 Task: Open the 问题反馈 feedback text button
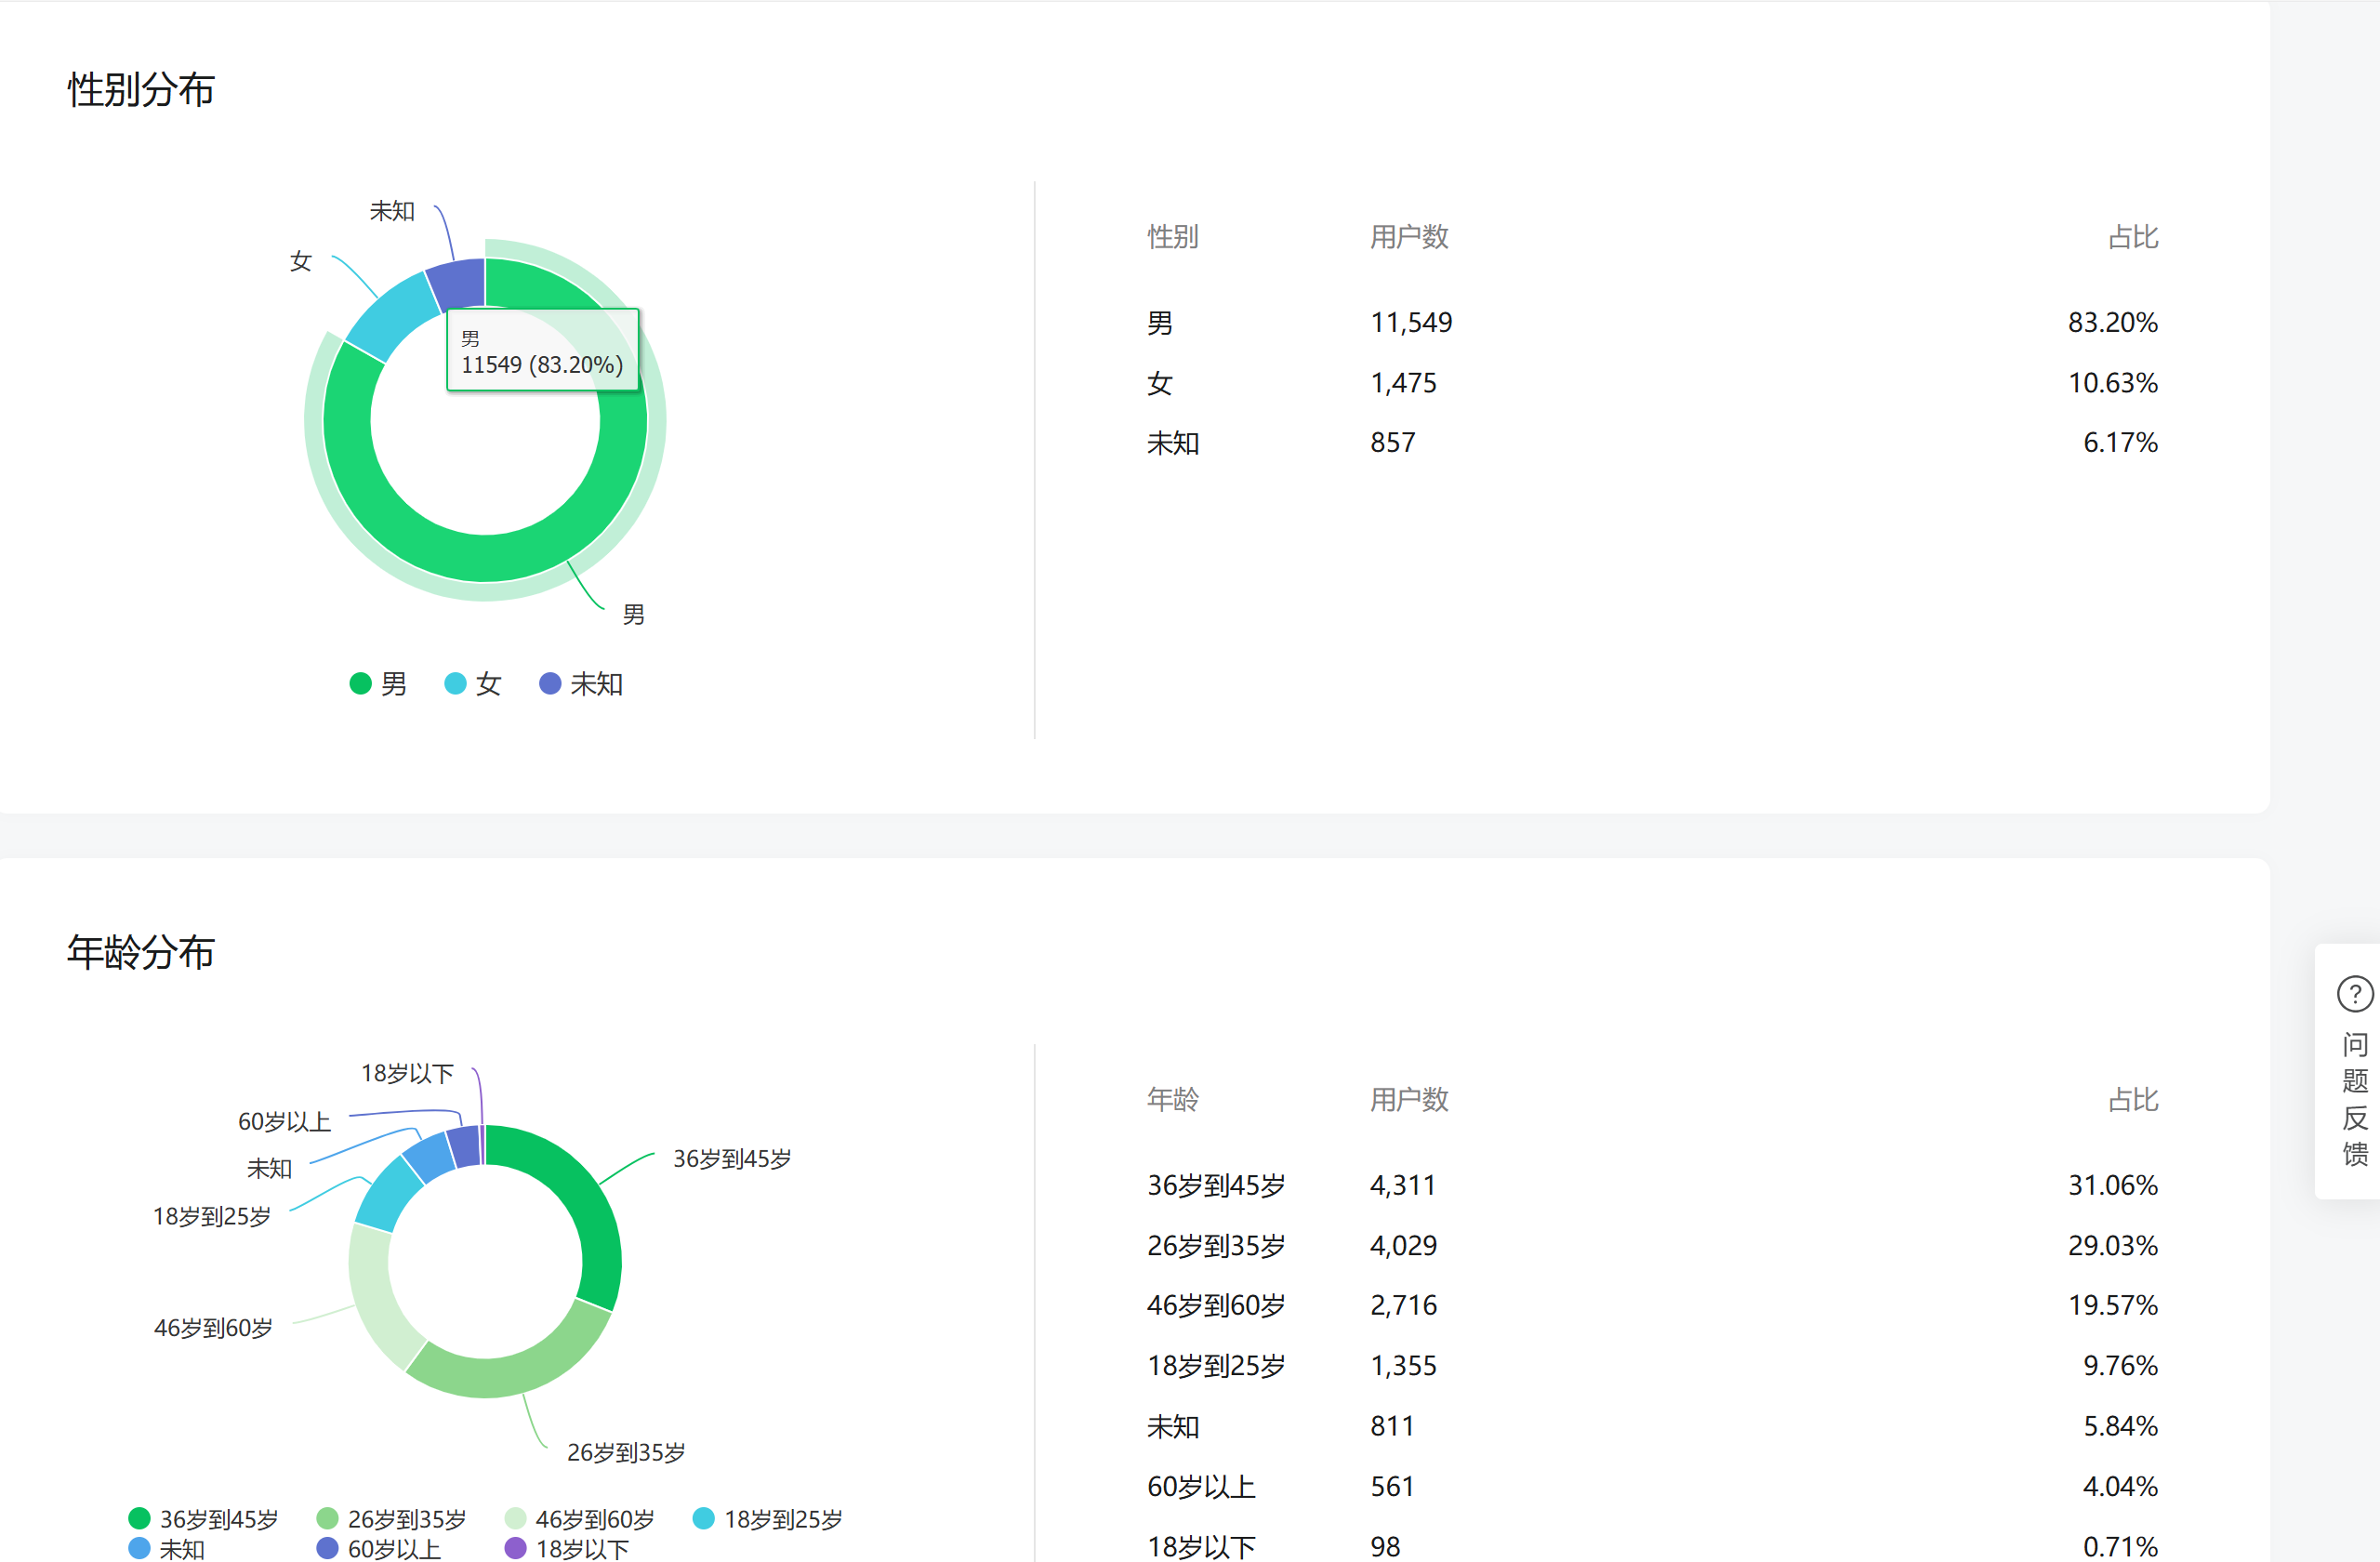click(2355, 1099)
